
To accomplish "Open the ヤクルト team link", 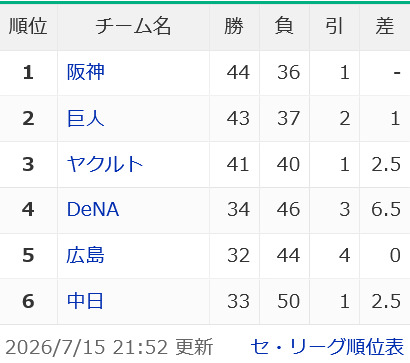I will [105, 164].
